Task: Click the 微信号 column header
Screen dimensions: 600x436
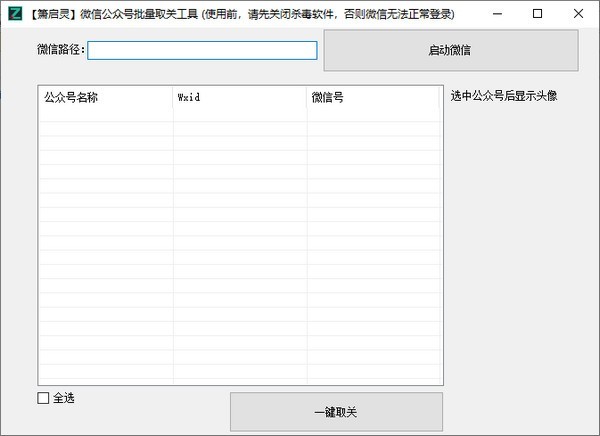Action: pos(373,97)
